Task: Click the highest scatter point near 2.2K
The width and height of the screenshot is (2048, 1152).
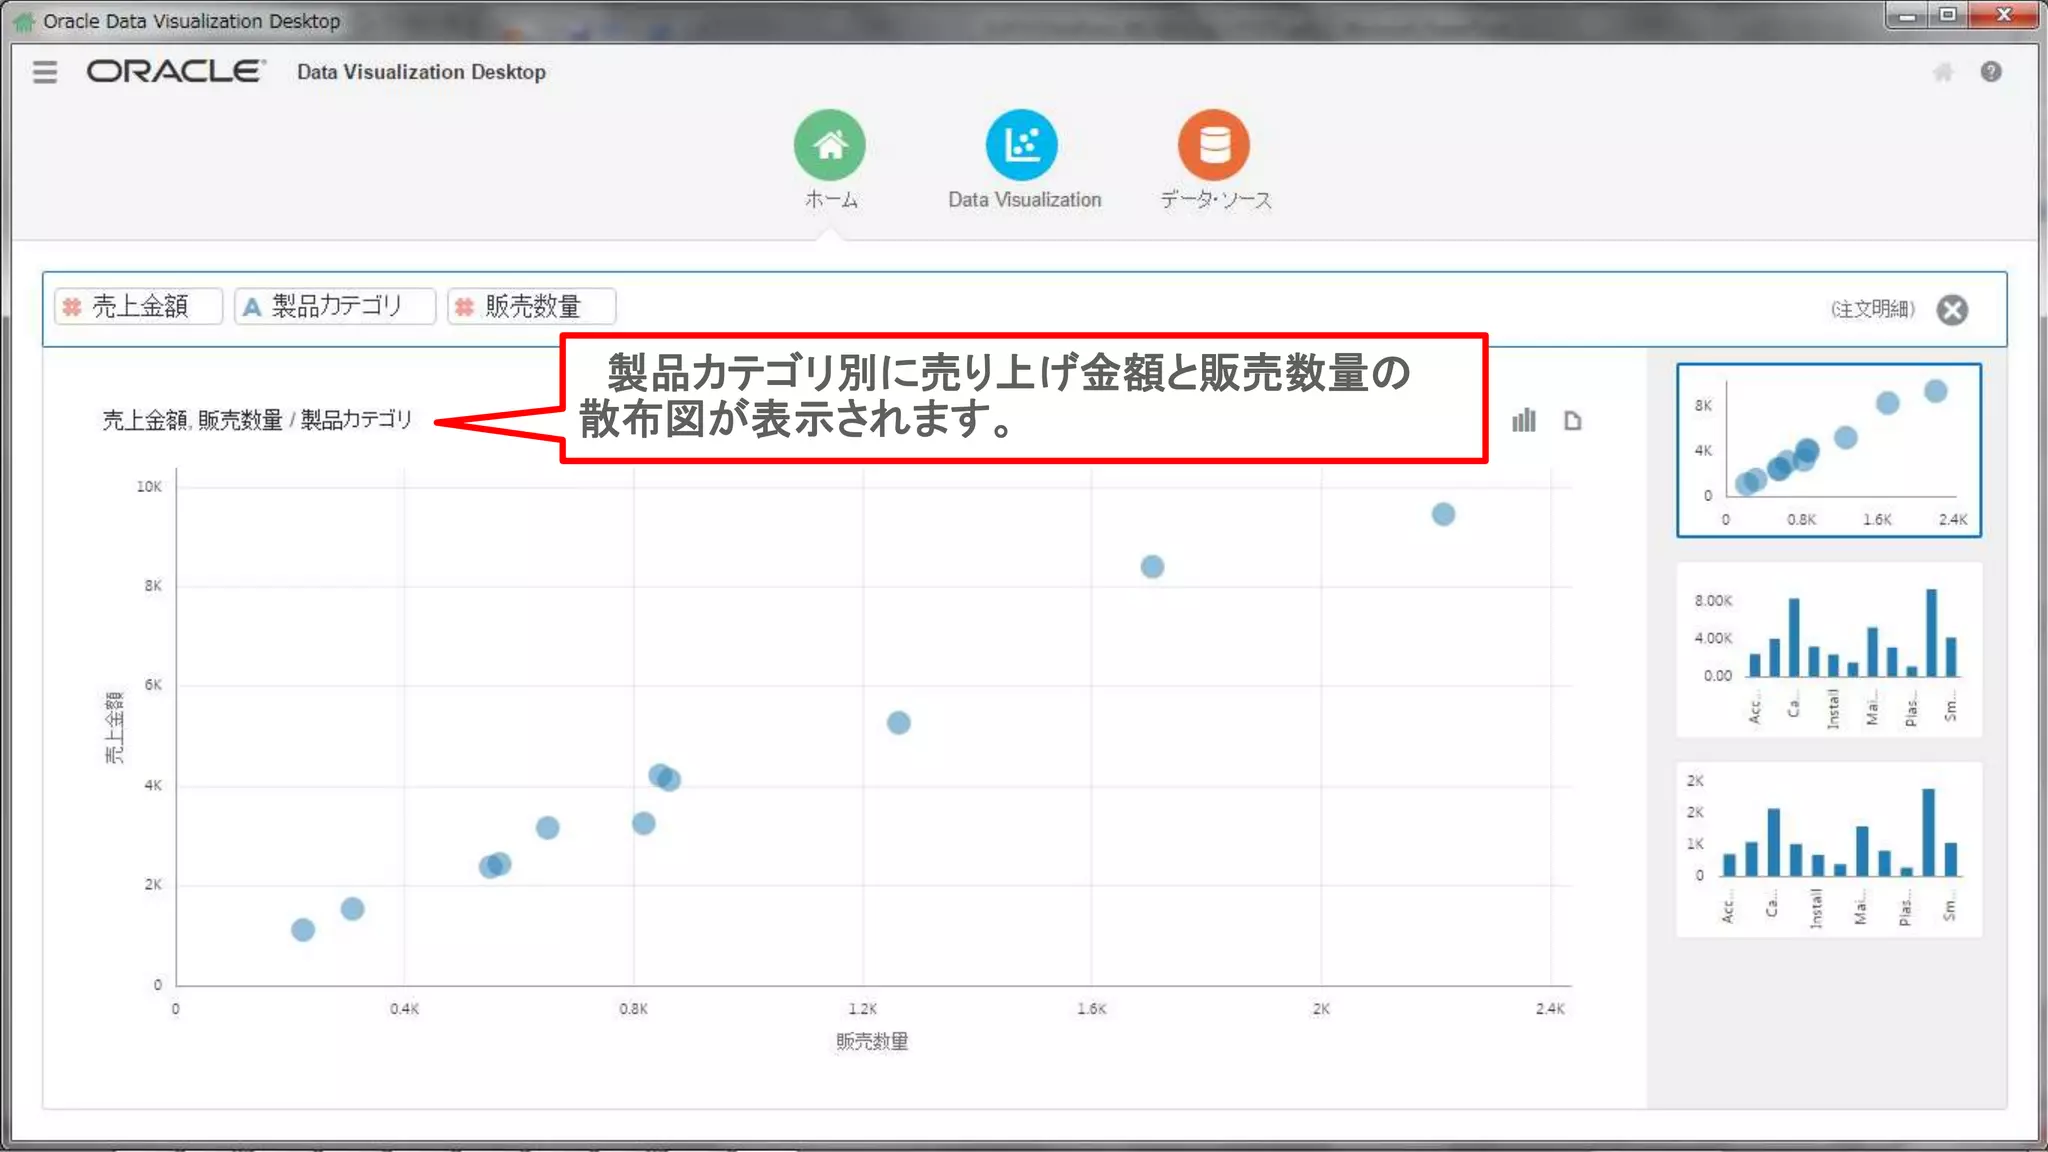Action: click(x=1443, y=514)
